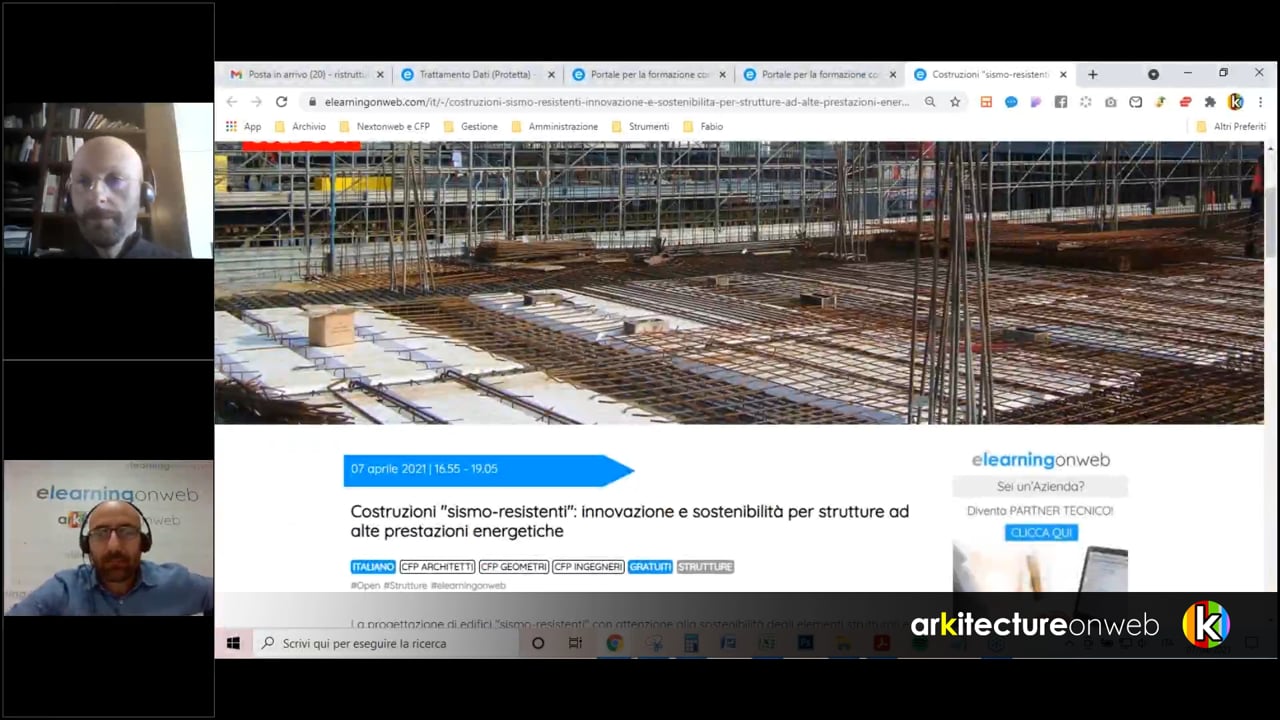This screenshot has height=720, width=1280.
Task: Click the orange grid extension icon
Action: click(986, 102)
